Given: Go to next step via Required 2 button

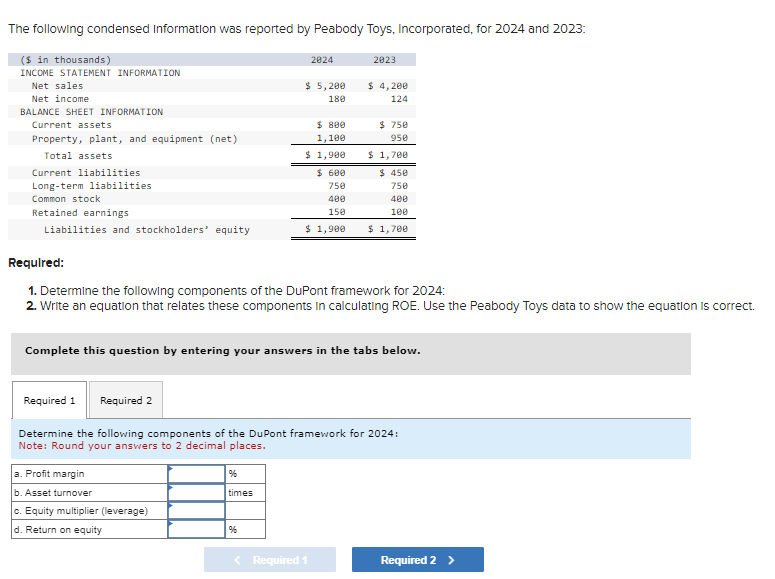Looking at the screenshot, I should [418, 560].
